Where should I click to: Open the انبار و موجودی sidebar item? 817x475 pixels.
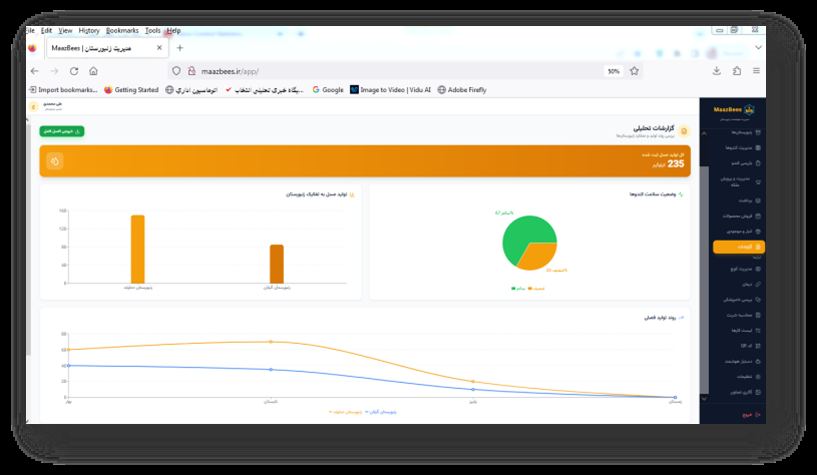[x=744, y=231]
